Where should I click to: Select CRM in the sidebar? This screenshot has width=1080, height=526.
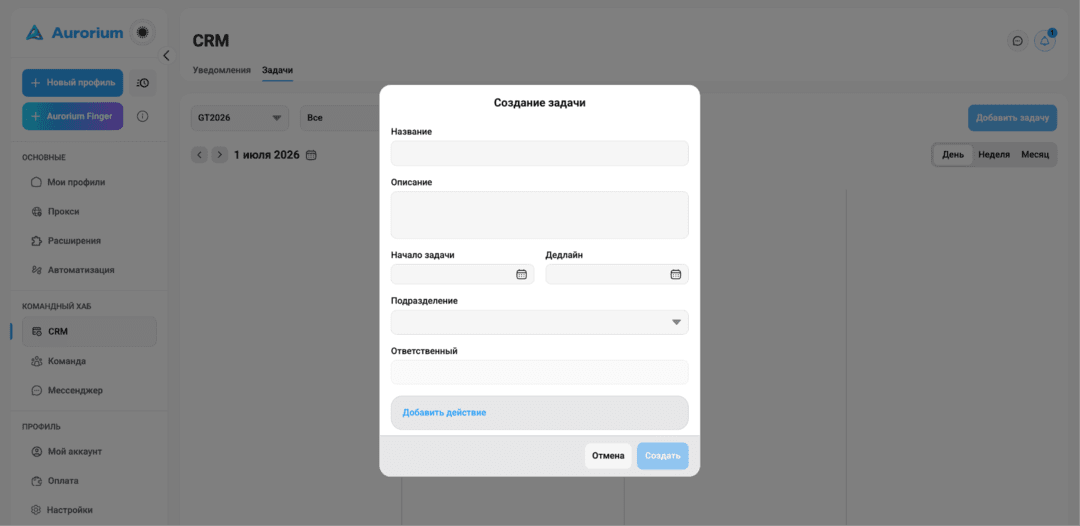89,331
